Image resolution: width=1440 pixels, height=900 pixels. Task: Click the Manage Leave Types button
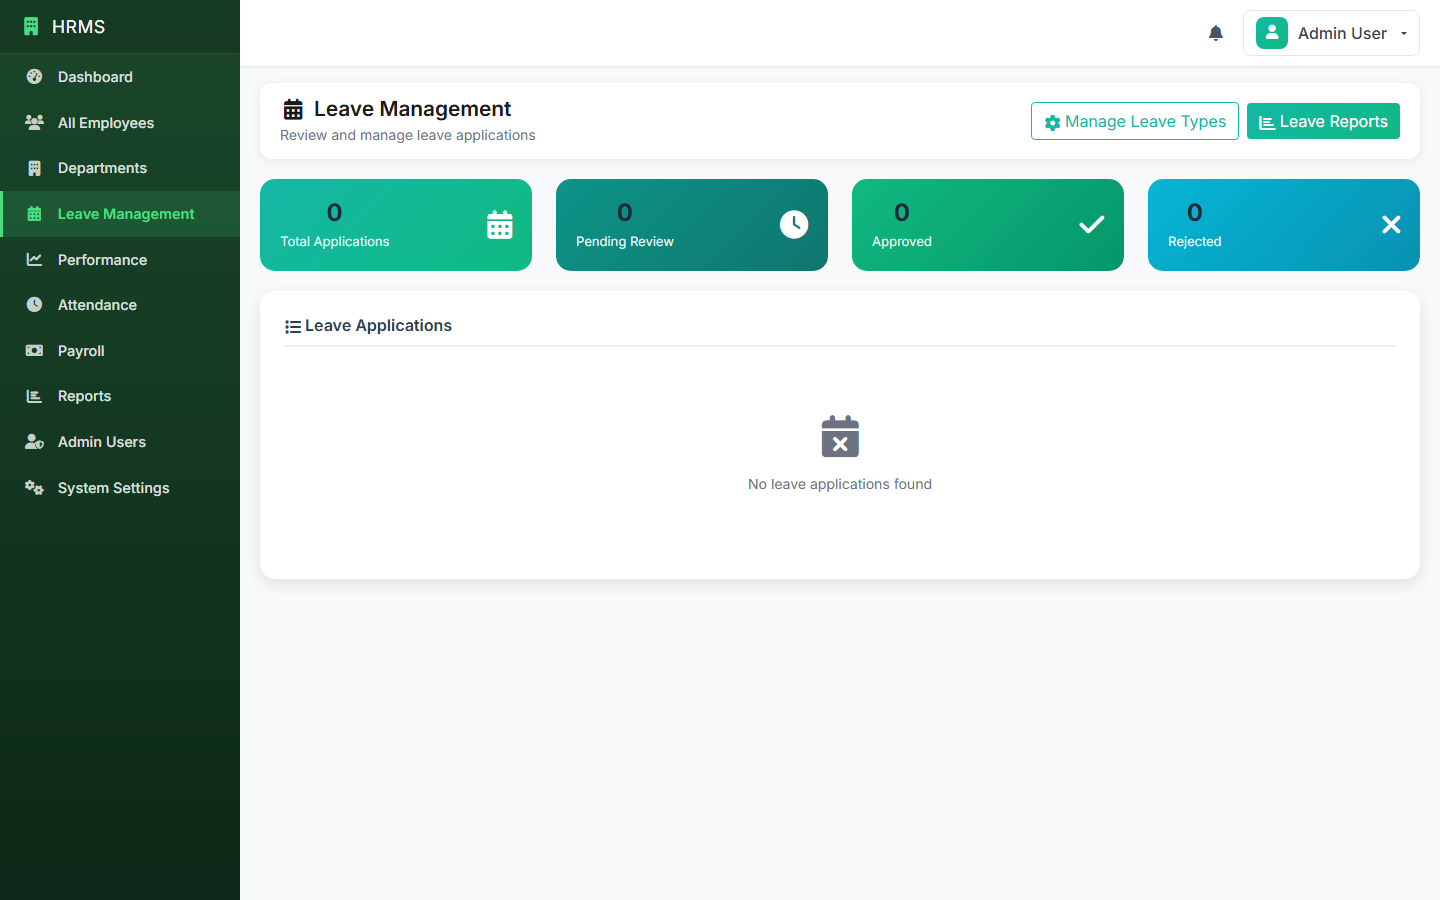(x=1135, y=121)
